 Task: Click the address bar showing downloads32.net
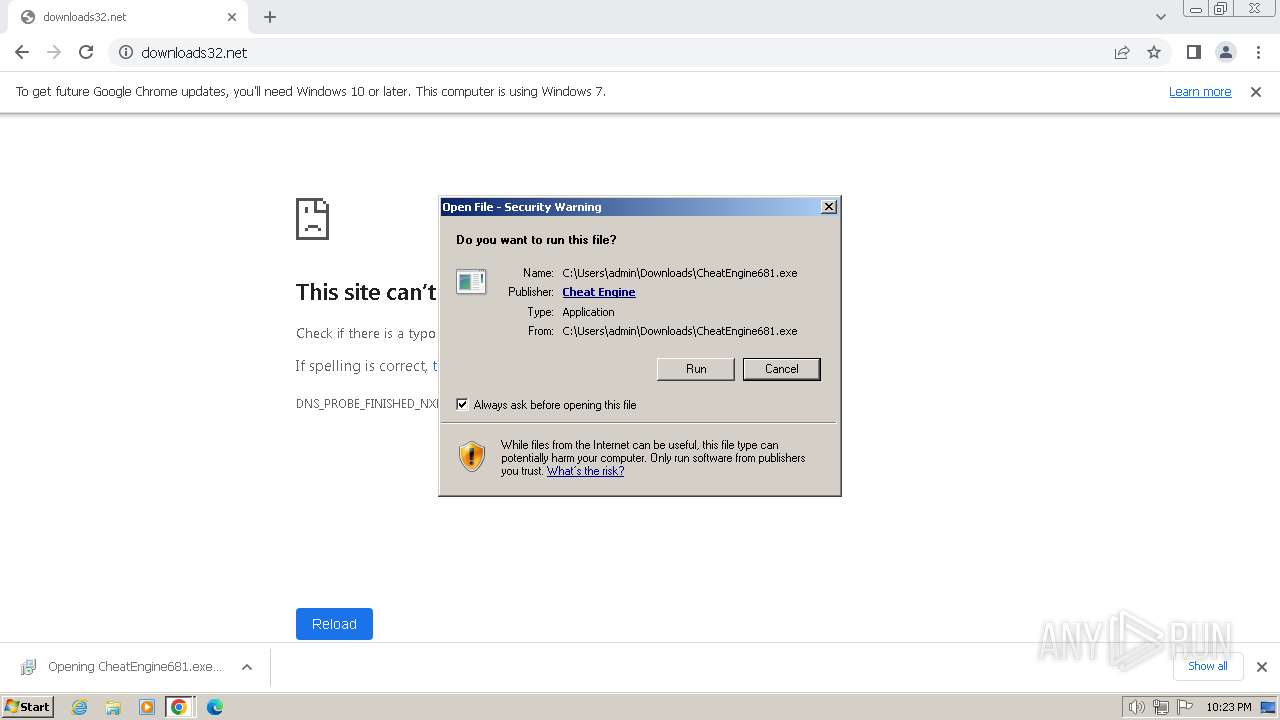tap(620, 52)
